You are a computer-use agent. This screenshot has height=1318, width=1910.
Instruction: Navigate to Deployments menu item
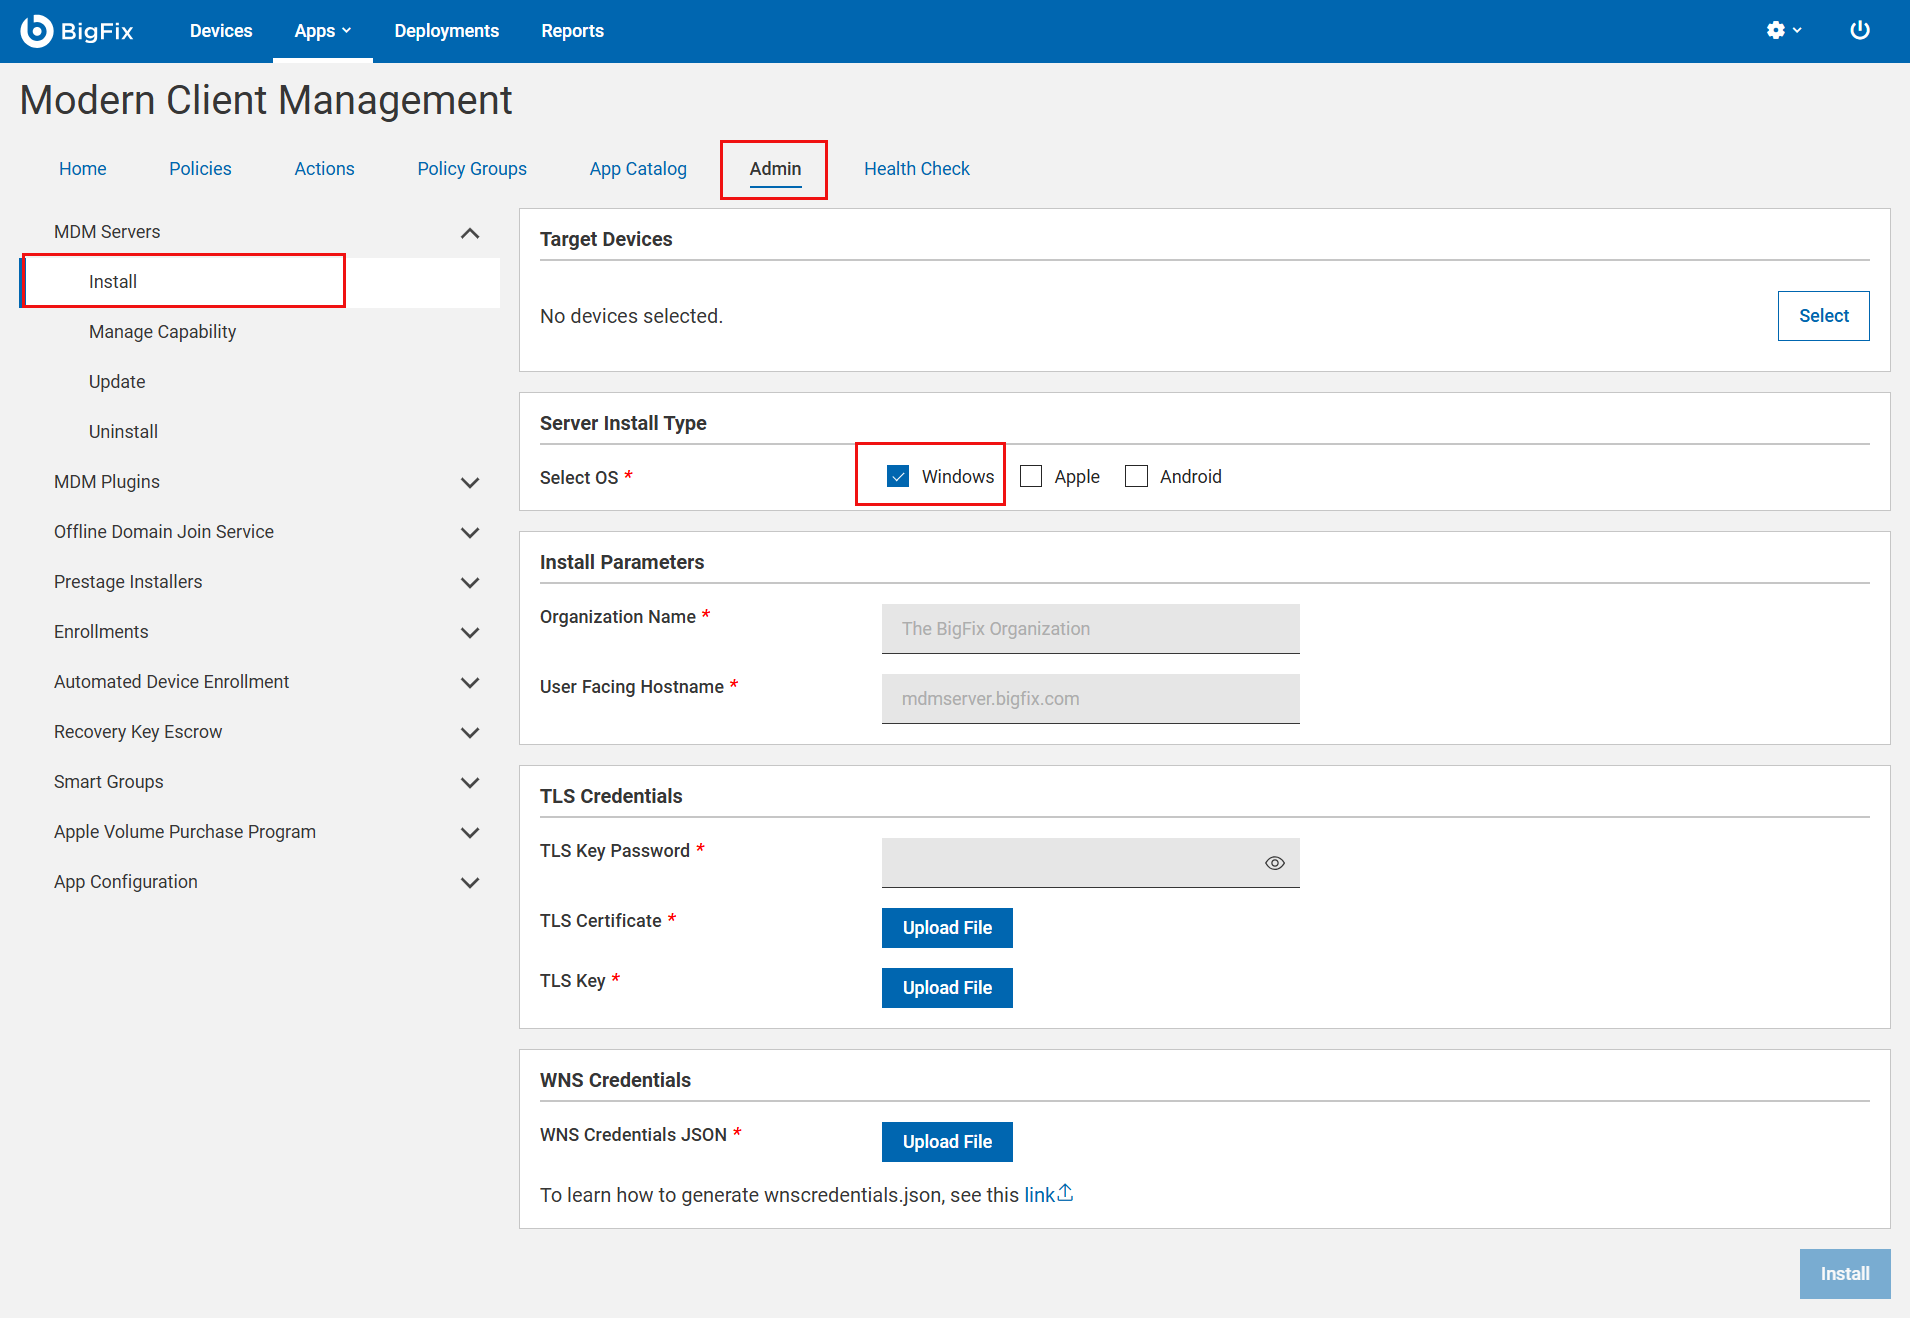(446, 30)
